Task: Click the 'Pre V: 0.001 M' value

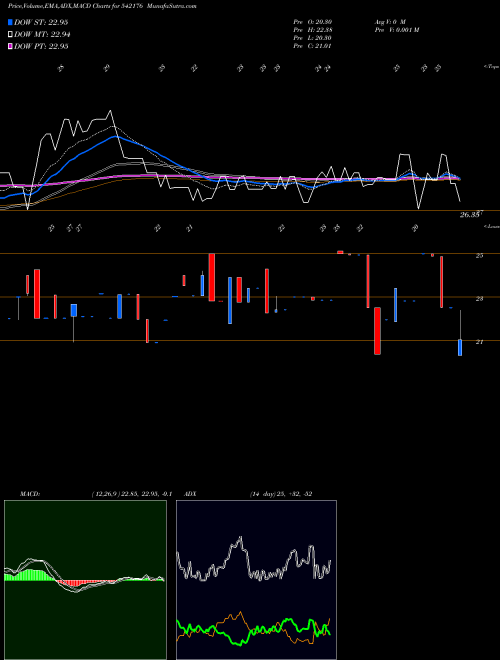Action: [396, 30]
